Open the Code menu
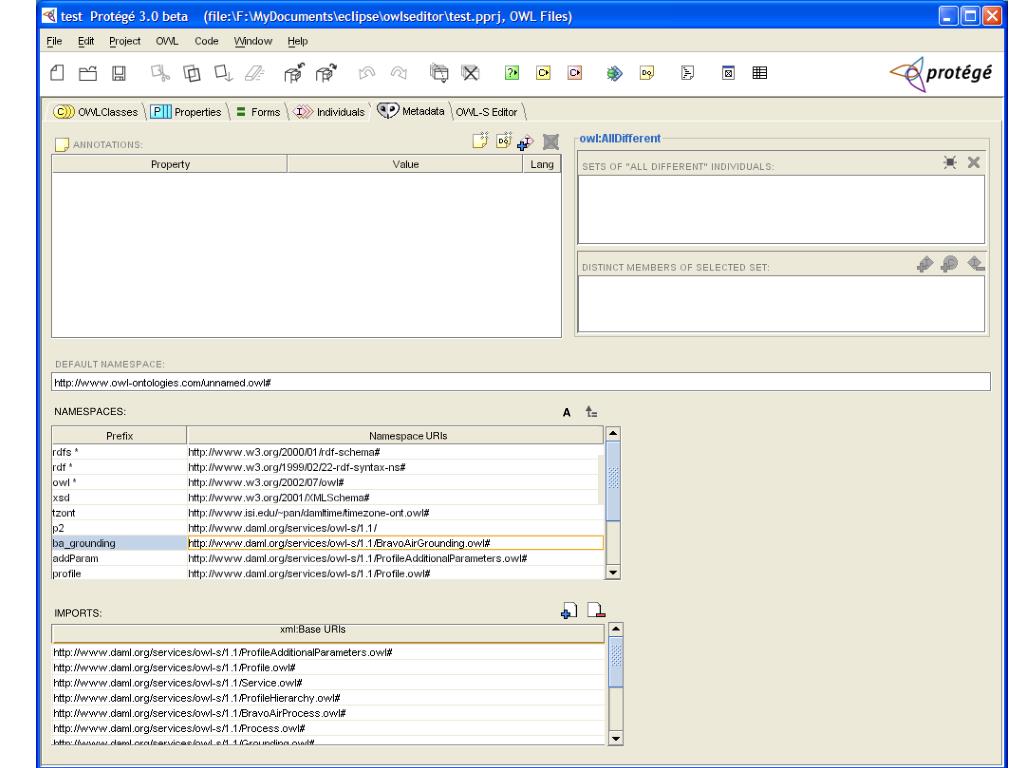The image size is (1024, 768). click(x=206, y=41)
